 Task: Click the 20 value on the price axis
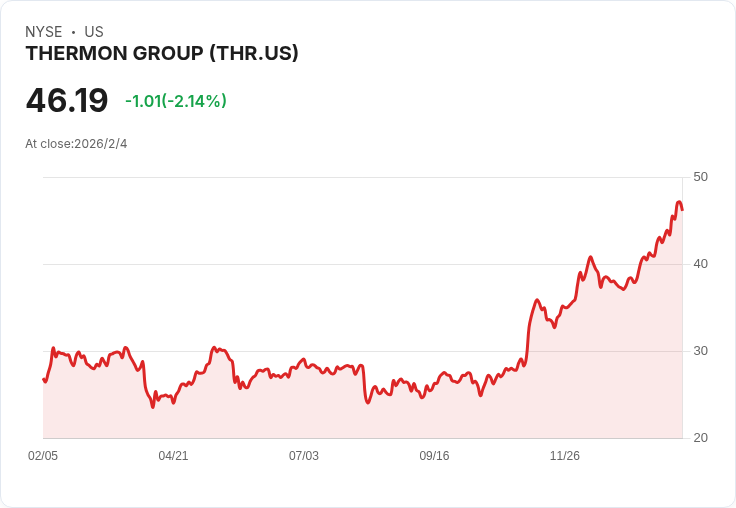(x=701, y=438)
